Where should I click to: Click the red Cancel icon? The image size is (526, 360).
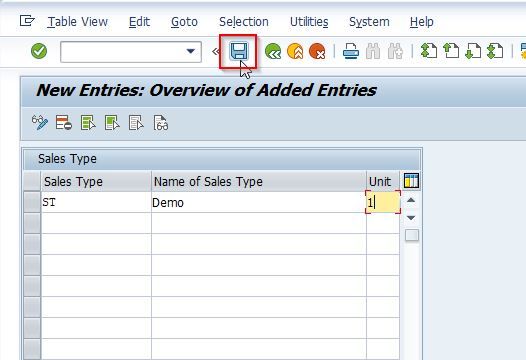317,51
